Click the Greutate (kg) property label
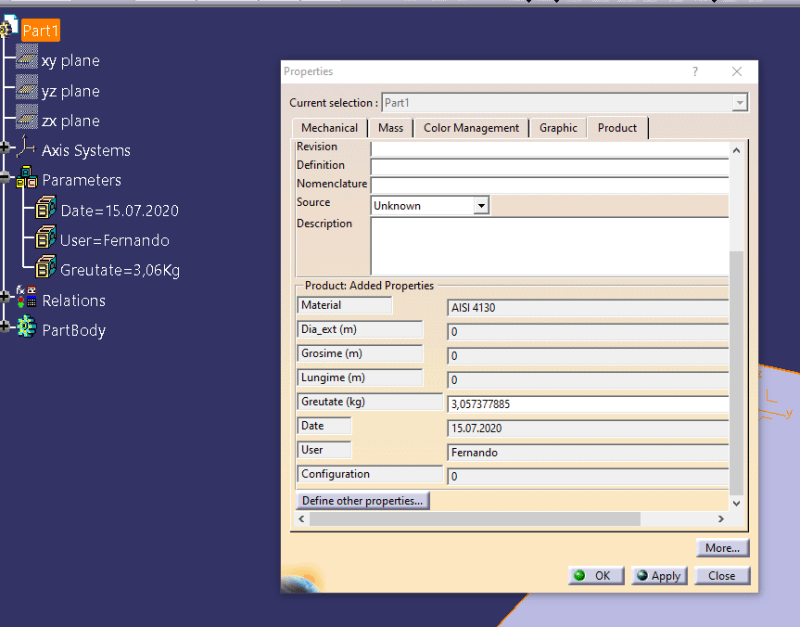Screen dimensions: 800x627 pyautogui.click(x=369, y=402)
